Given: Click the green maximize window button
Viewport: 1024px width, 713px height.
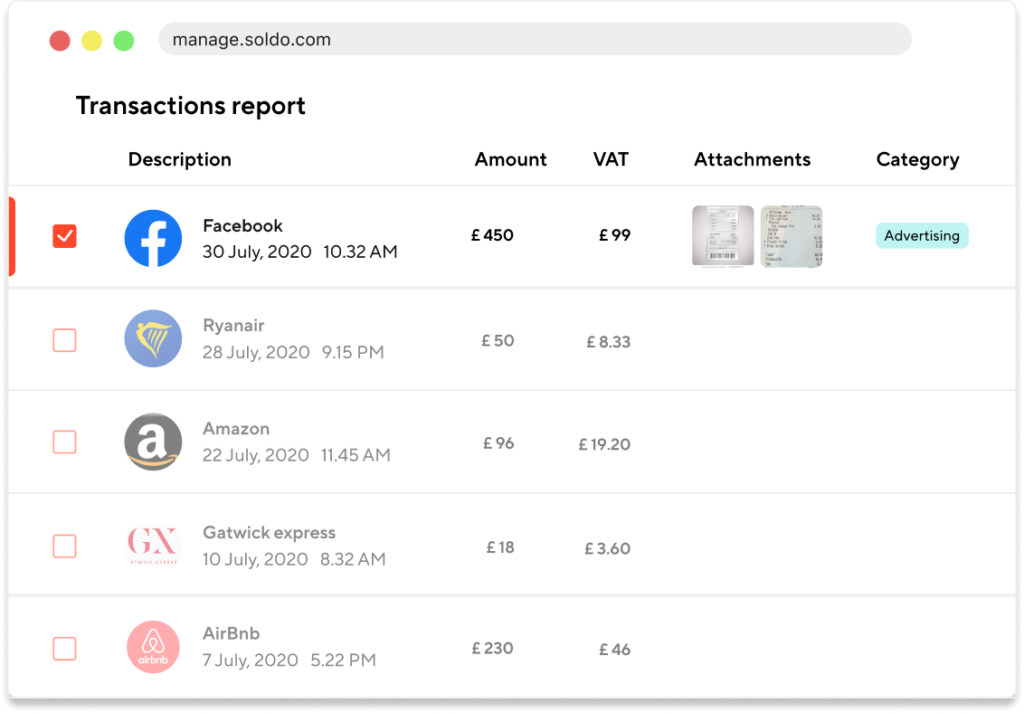Looking at the screenshot, I should click(124, 40).
